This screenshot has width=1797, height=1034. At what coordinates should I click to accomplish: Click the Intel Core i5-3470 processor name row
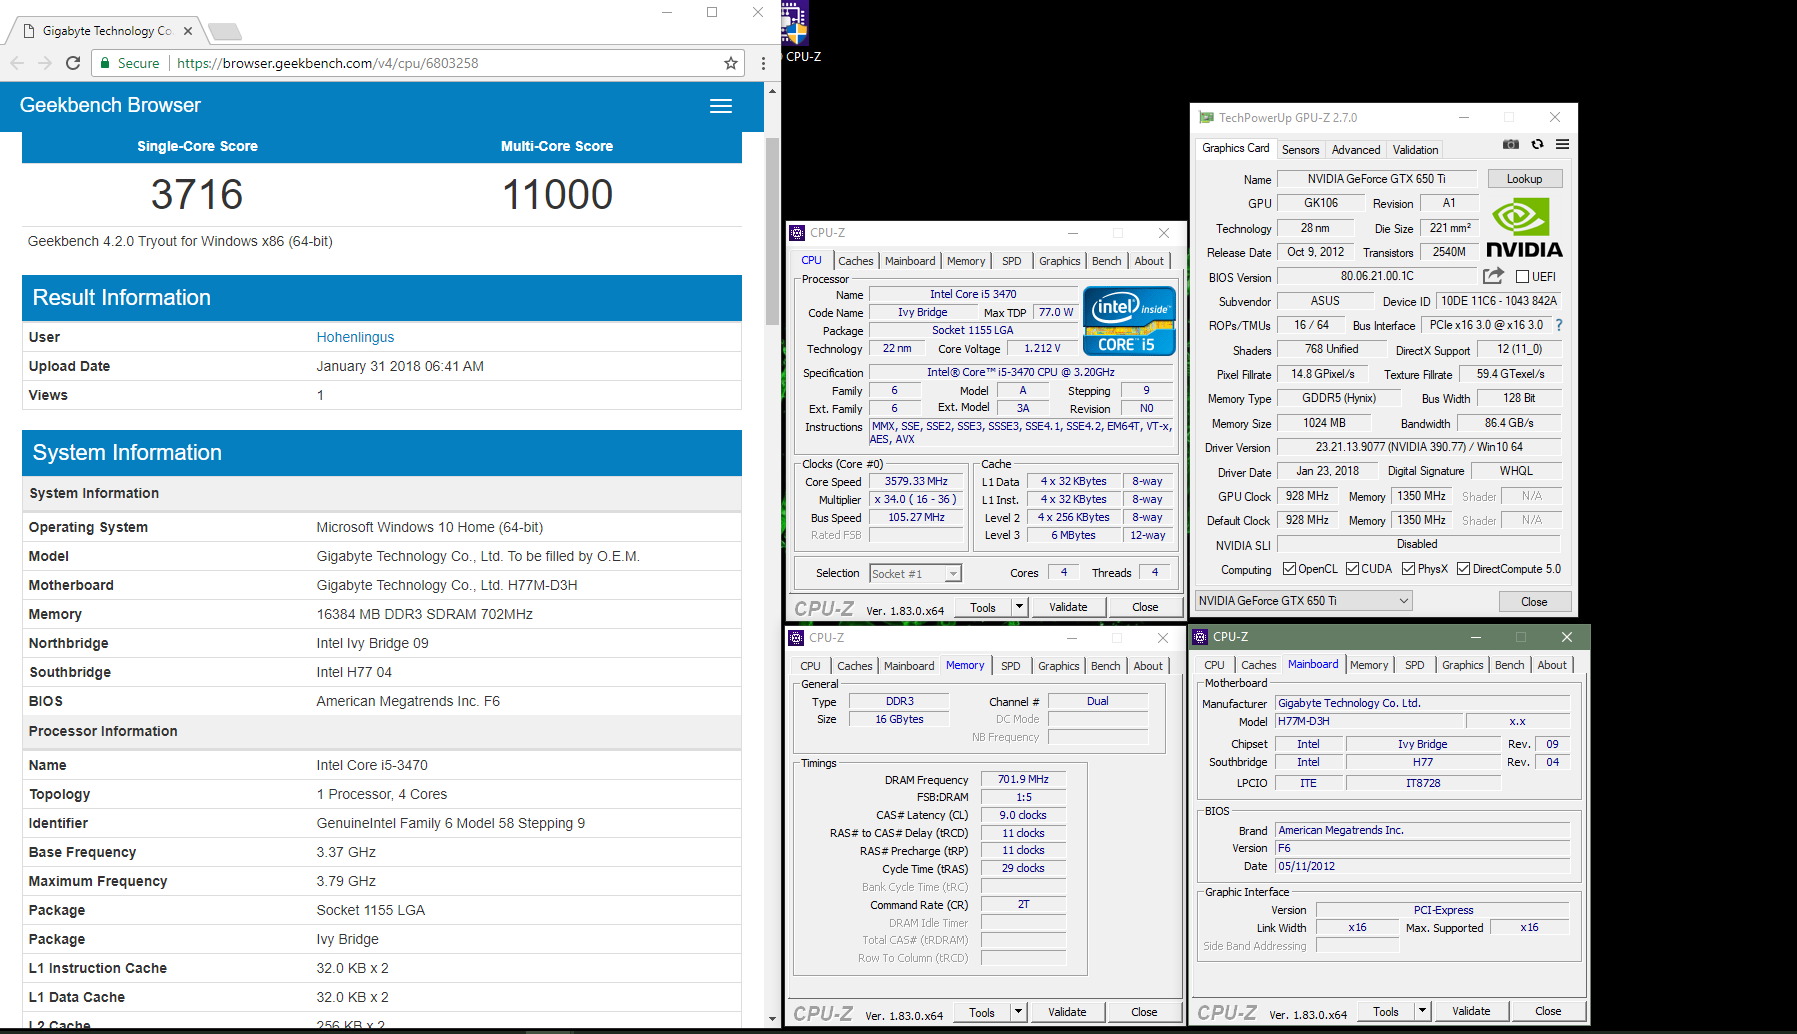[x=382, y=765]
